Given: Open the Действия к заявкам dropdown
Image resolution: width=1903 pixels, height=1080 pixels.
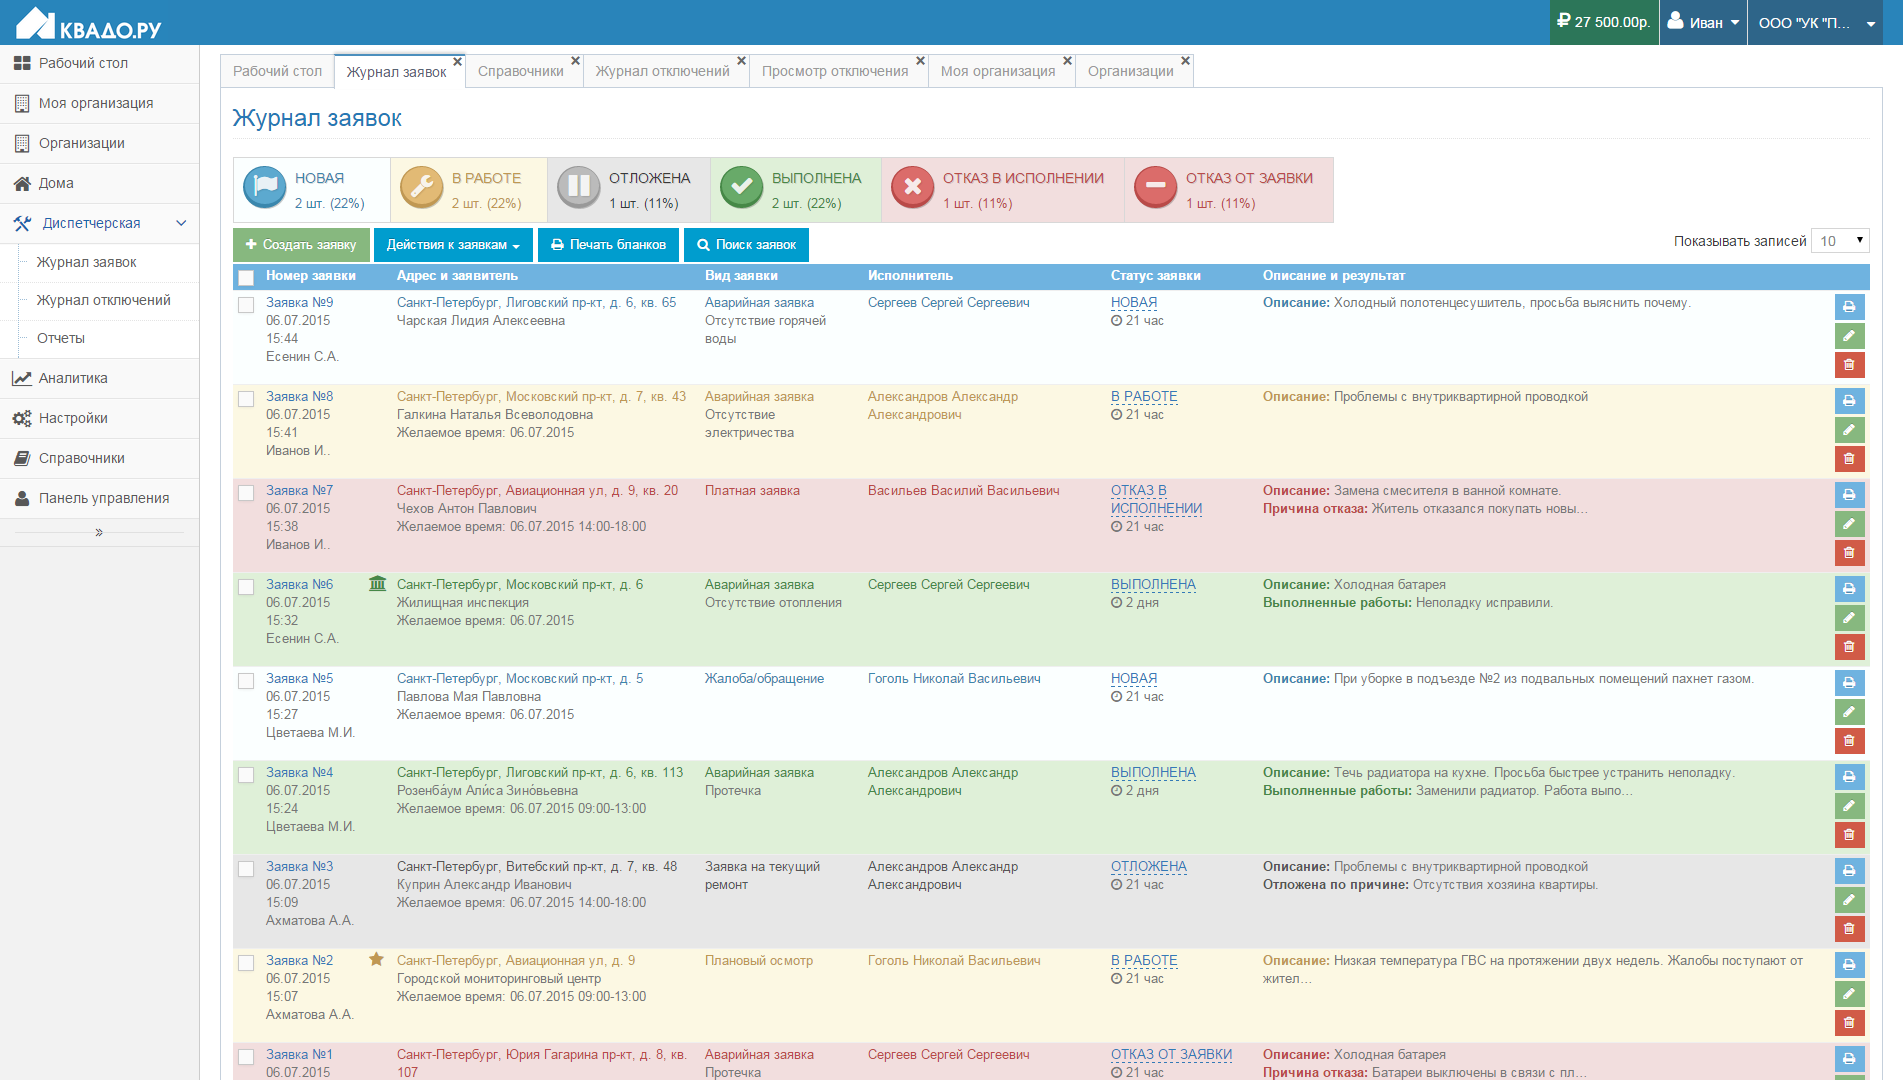Looking at the screenshot, I should [453, 245].
